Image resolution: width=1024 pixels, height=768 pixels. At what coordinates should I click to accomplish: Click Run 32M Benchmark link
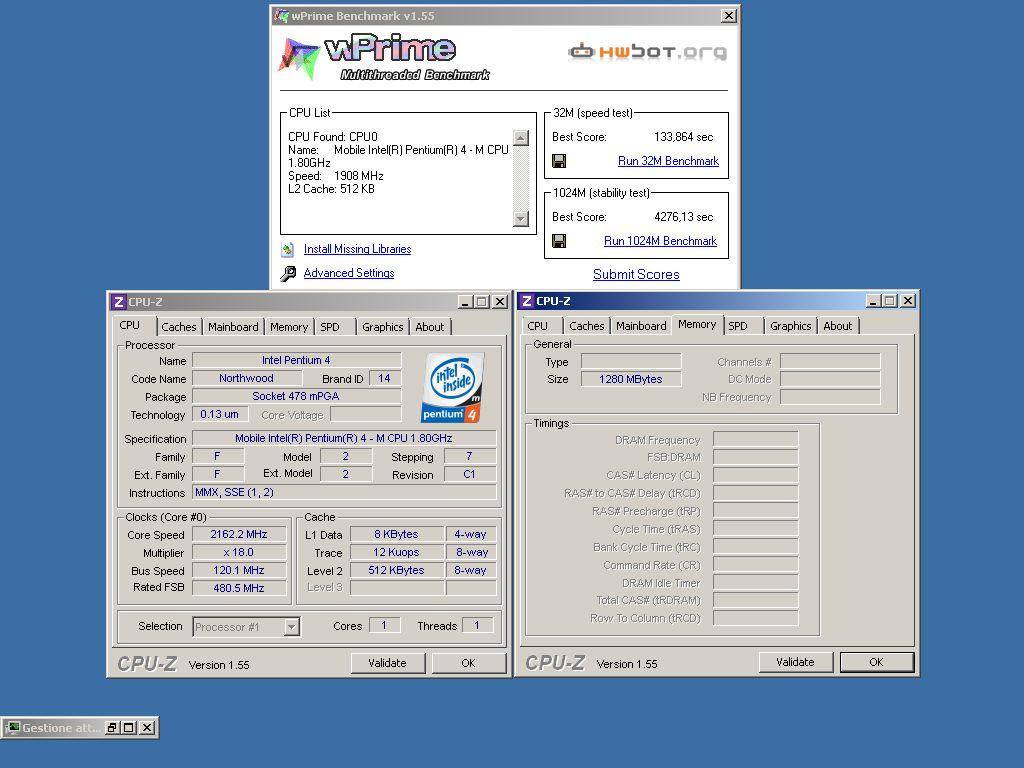tap(668, 161)
